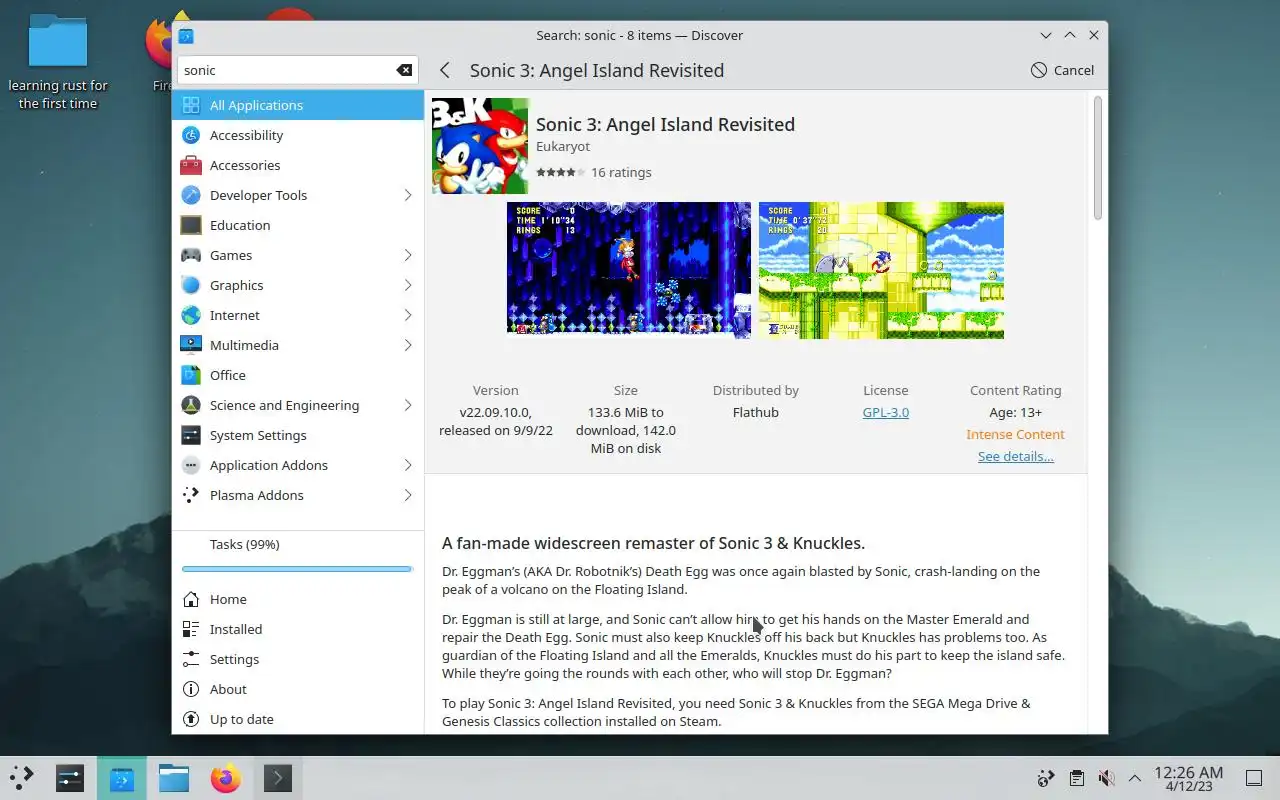Show hidden system tray icons
The width and height of the screenshot is (1280, 800).
[1135, 778]
